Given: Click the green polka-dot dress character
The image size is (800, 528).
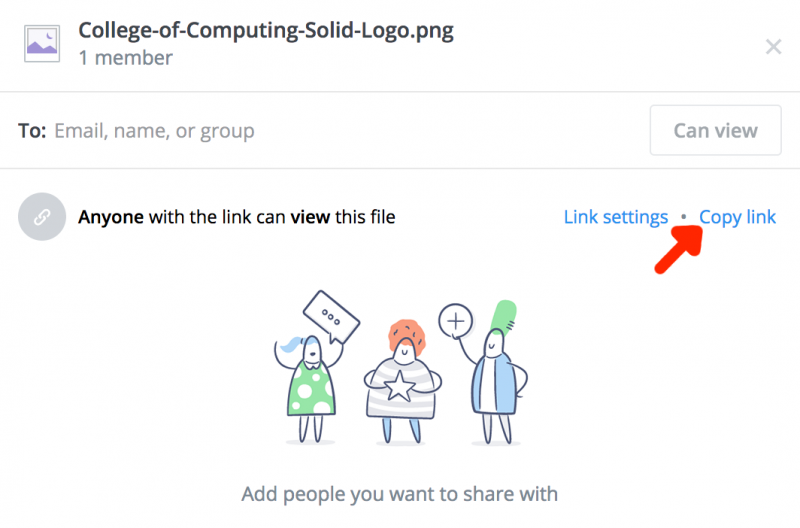Looking at the screenshot, I should click(x=310, y=385).
